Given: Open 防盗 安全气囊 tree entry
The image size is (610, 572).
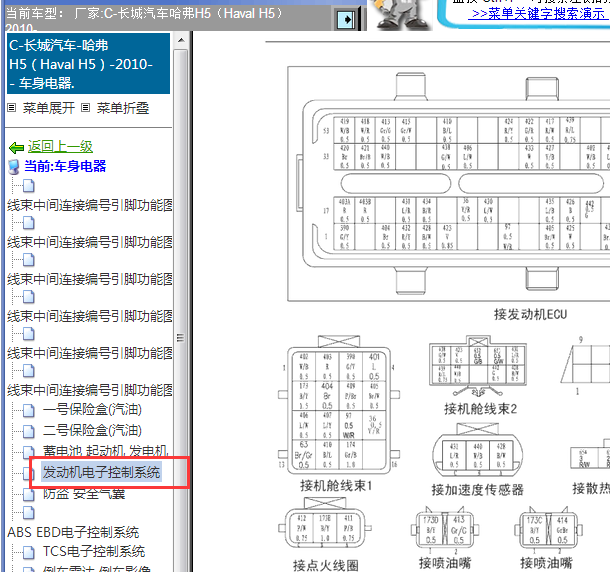Looking at the screenshot, I should pyautogui.click(x=84, y=494).
